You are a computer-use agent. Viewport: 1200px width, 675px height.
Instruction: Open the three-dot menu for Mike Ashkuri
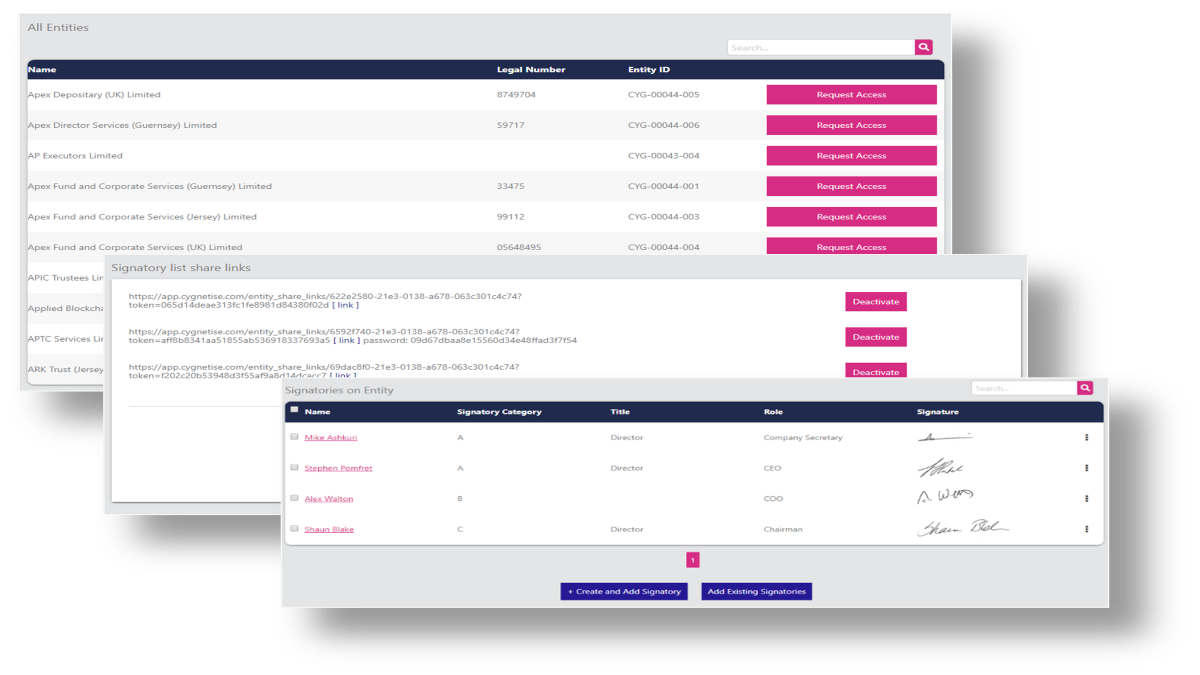point(1086,438)
